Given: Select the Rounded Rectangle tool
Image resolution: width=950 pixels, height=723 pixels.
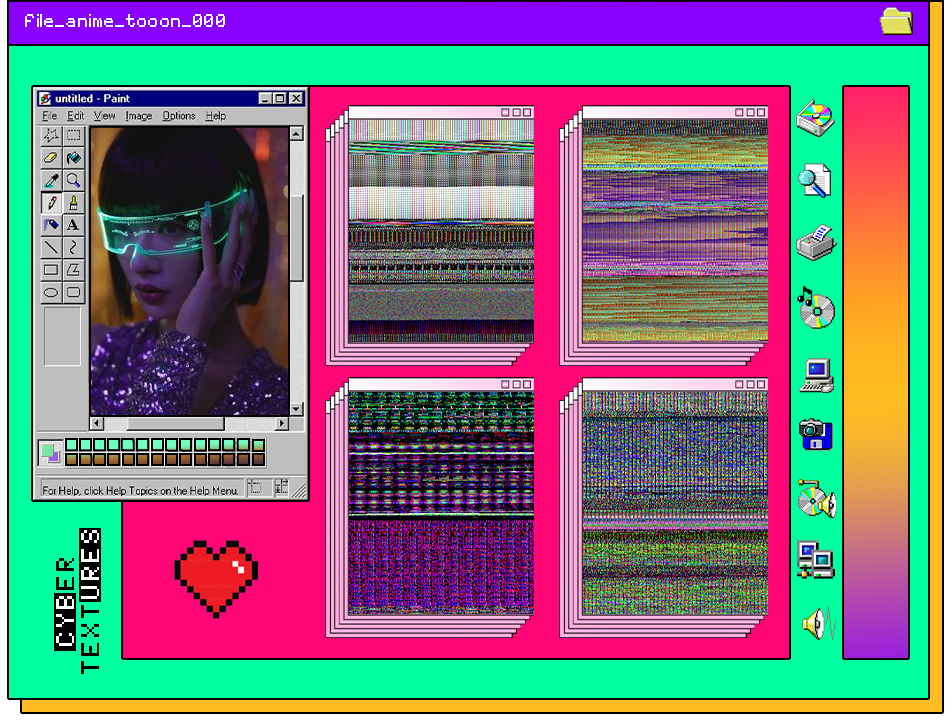Looking at the screenshot, I should click(73, 292).
